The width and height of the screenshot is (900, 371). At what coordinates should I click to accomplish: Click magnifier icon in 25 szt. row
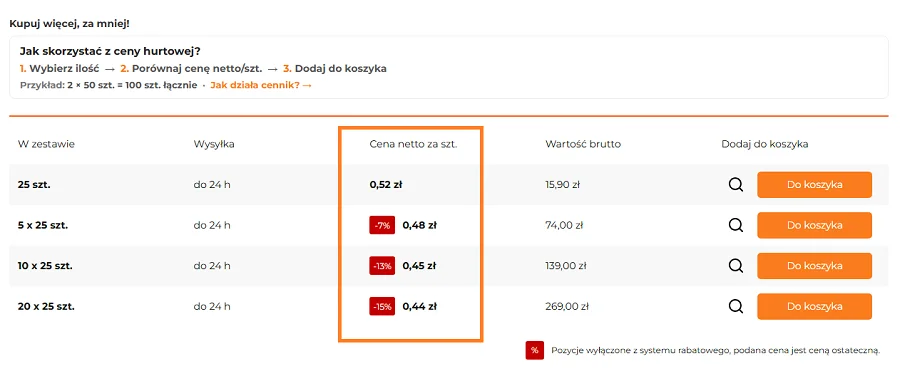coord(736,185)
